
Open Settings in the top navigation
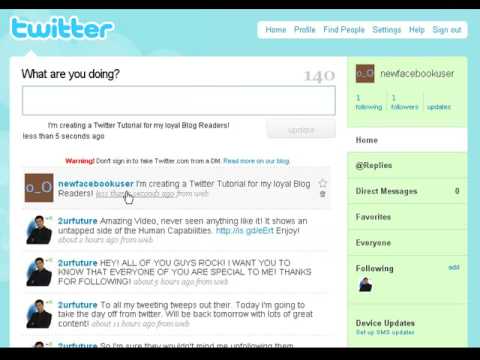(387, 30)
